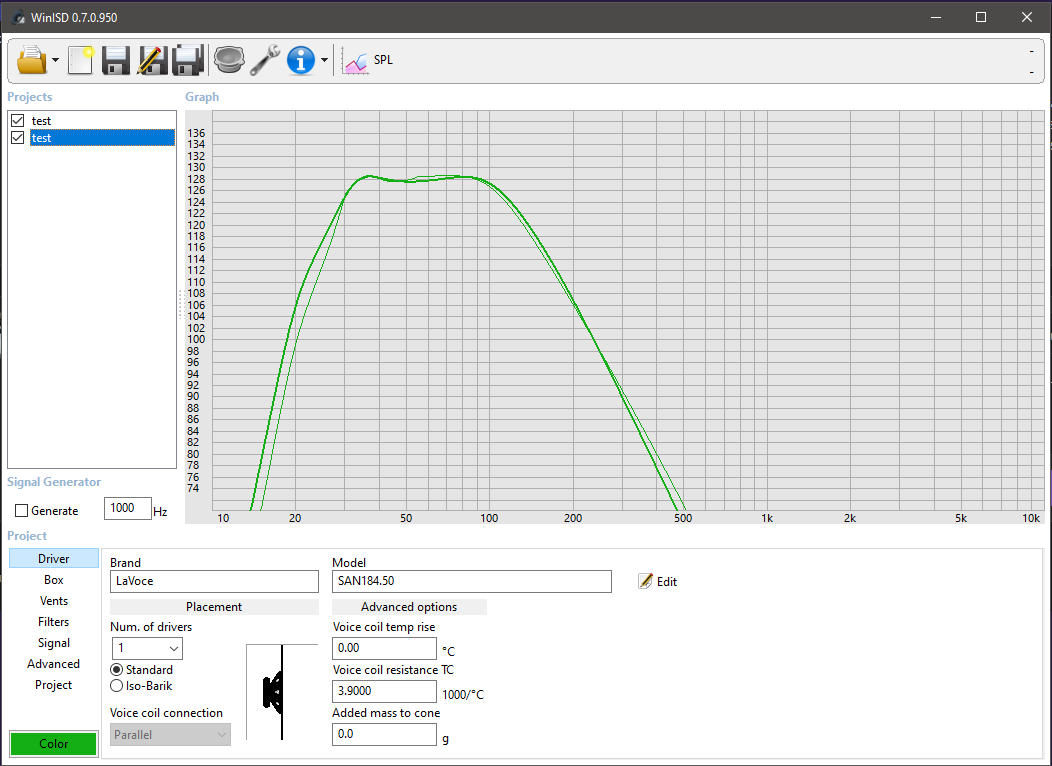Minimize the WinISD window
The height and width of the screenshot is (766, 1052).
pyautogui.click(x=936, y=17)
